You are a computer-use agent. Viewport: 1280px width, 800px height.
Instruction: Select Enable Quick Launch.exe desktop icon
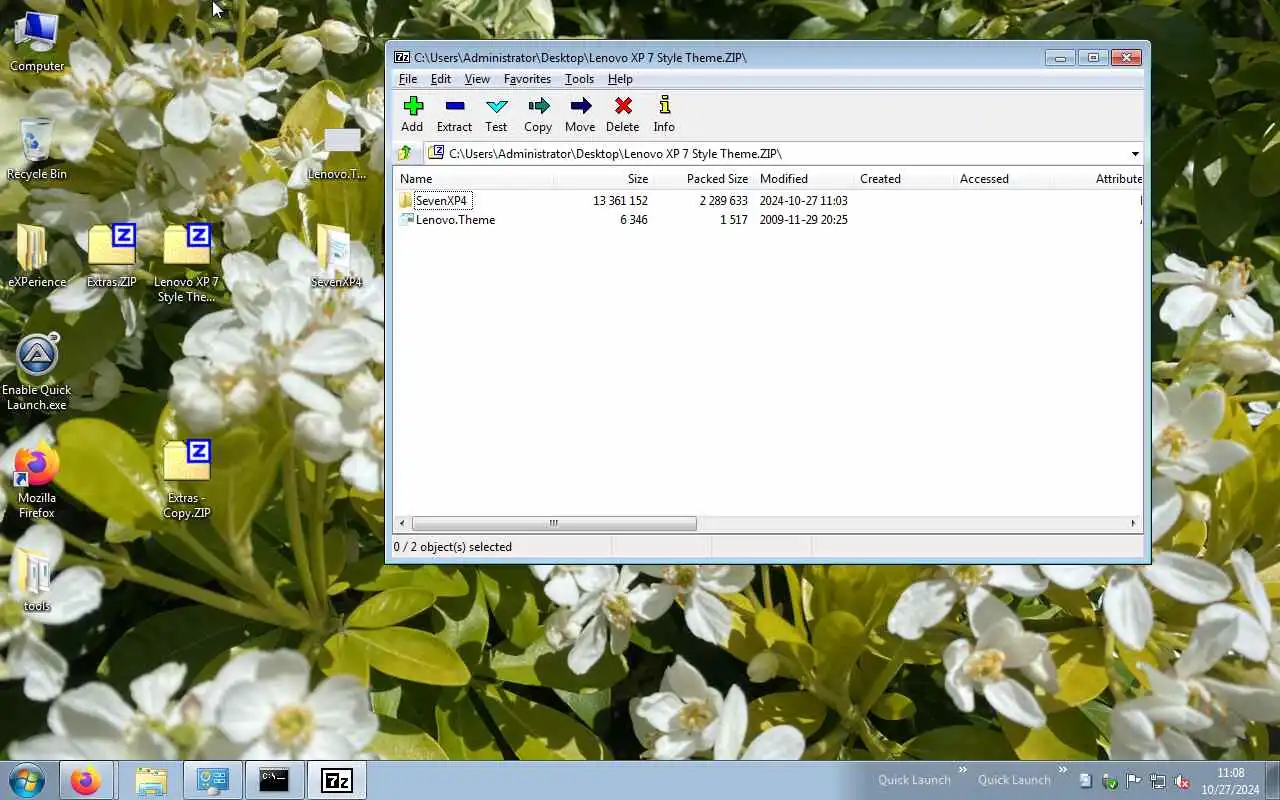coord(37,372)
